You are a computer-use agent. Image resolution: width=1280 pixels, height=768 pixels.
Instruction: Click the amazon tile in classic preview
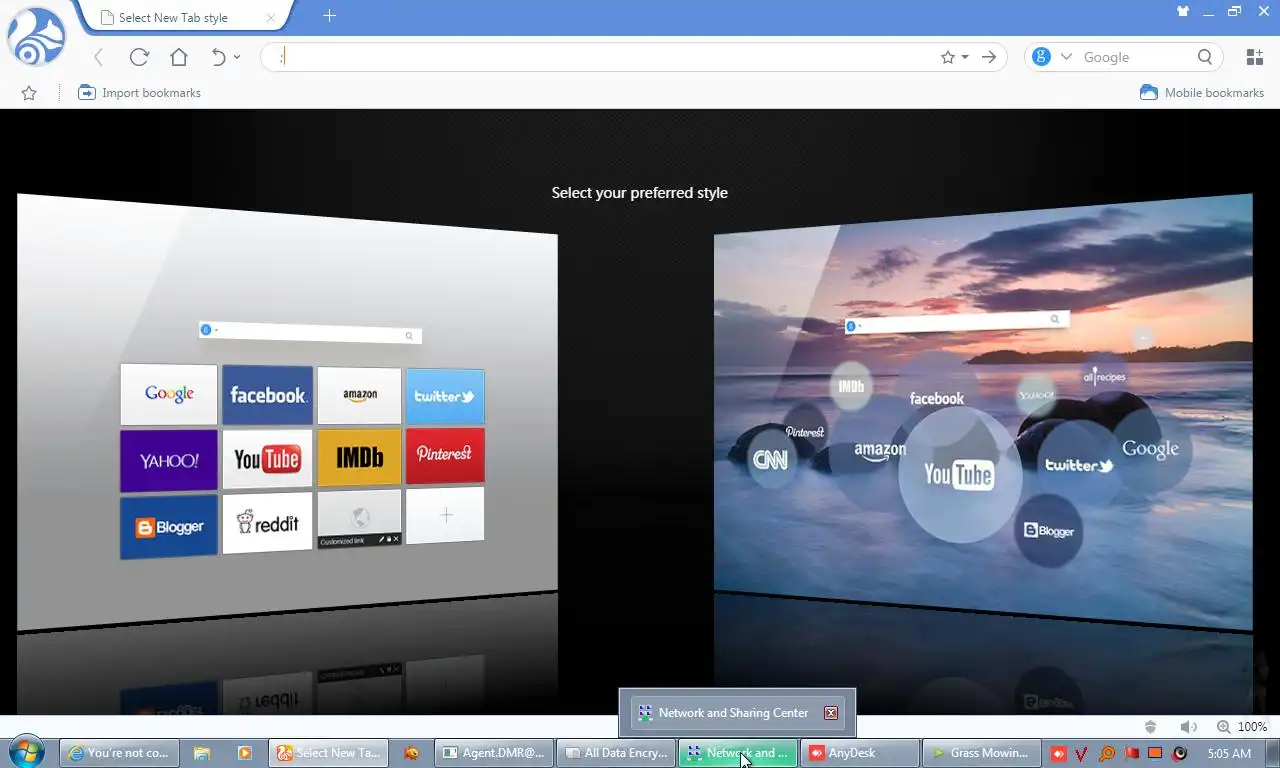(x=359, y=396)
